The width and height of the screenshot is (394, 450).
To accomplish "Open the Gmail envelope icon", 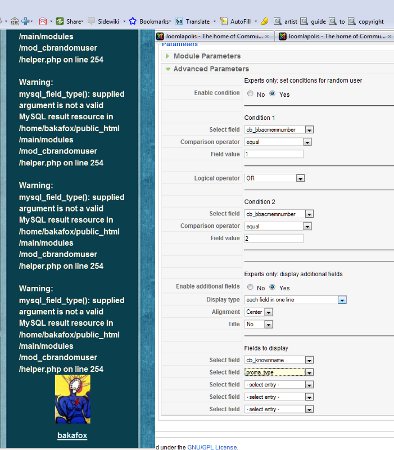I will click(43, 21).
